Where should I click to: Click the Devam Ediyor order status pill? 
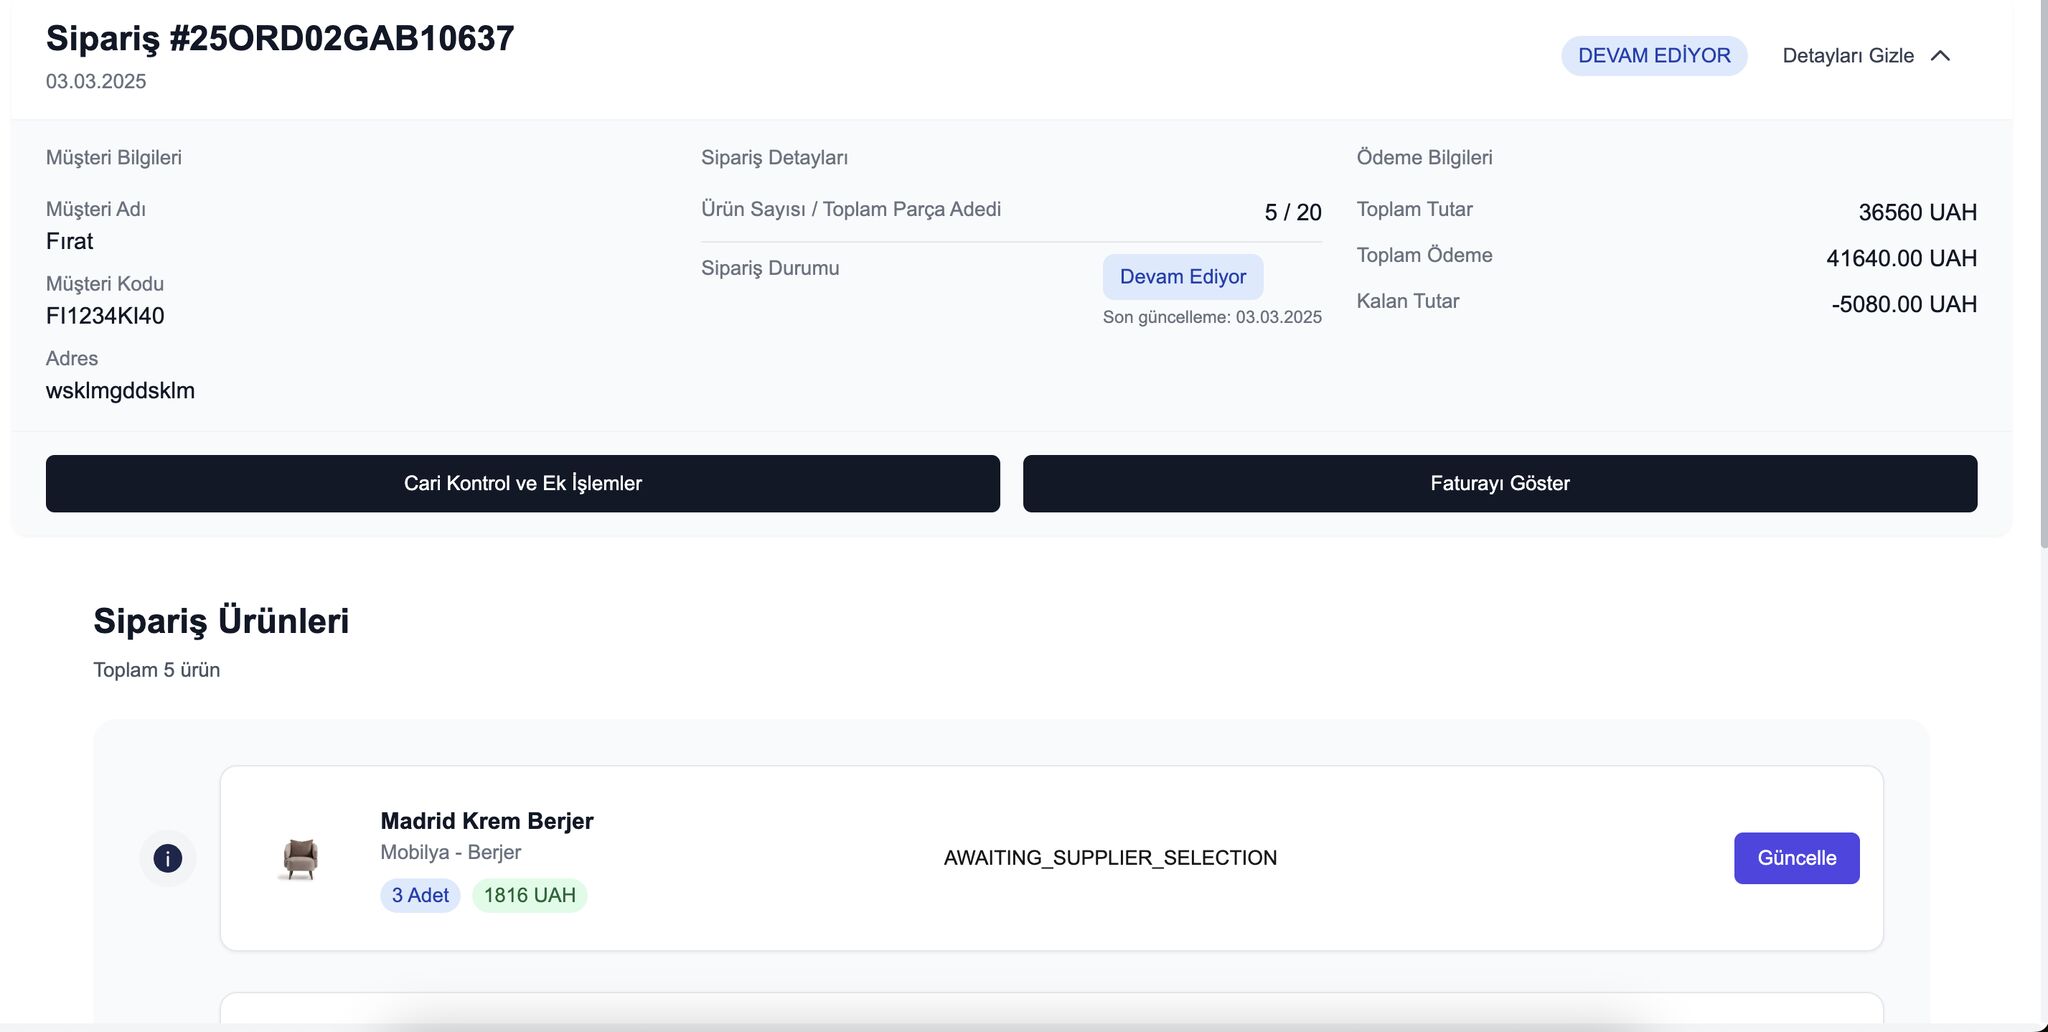(1183, 277)
